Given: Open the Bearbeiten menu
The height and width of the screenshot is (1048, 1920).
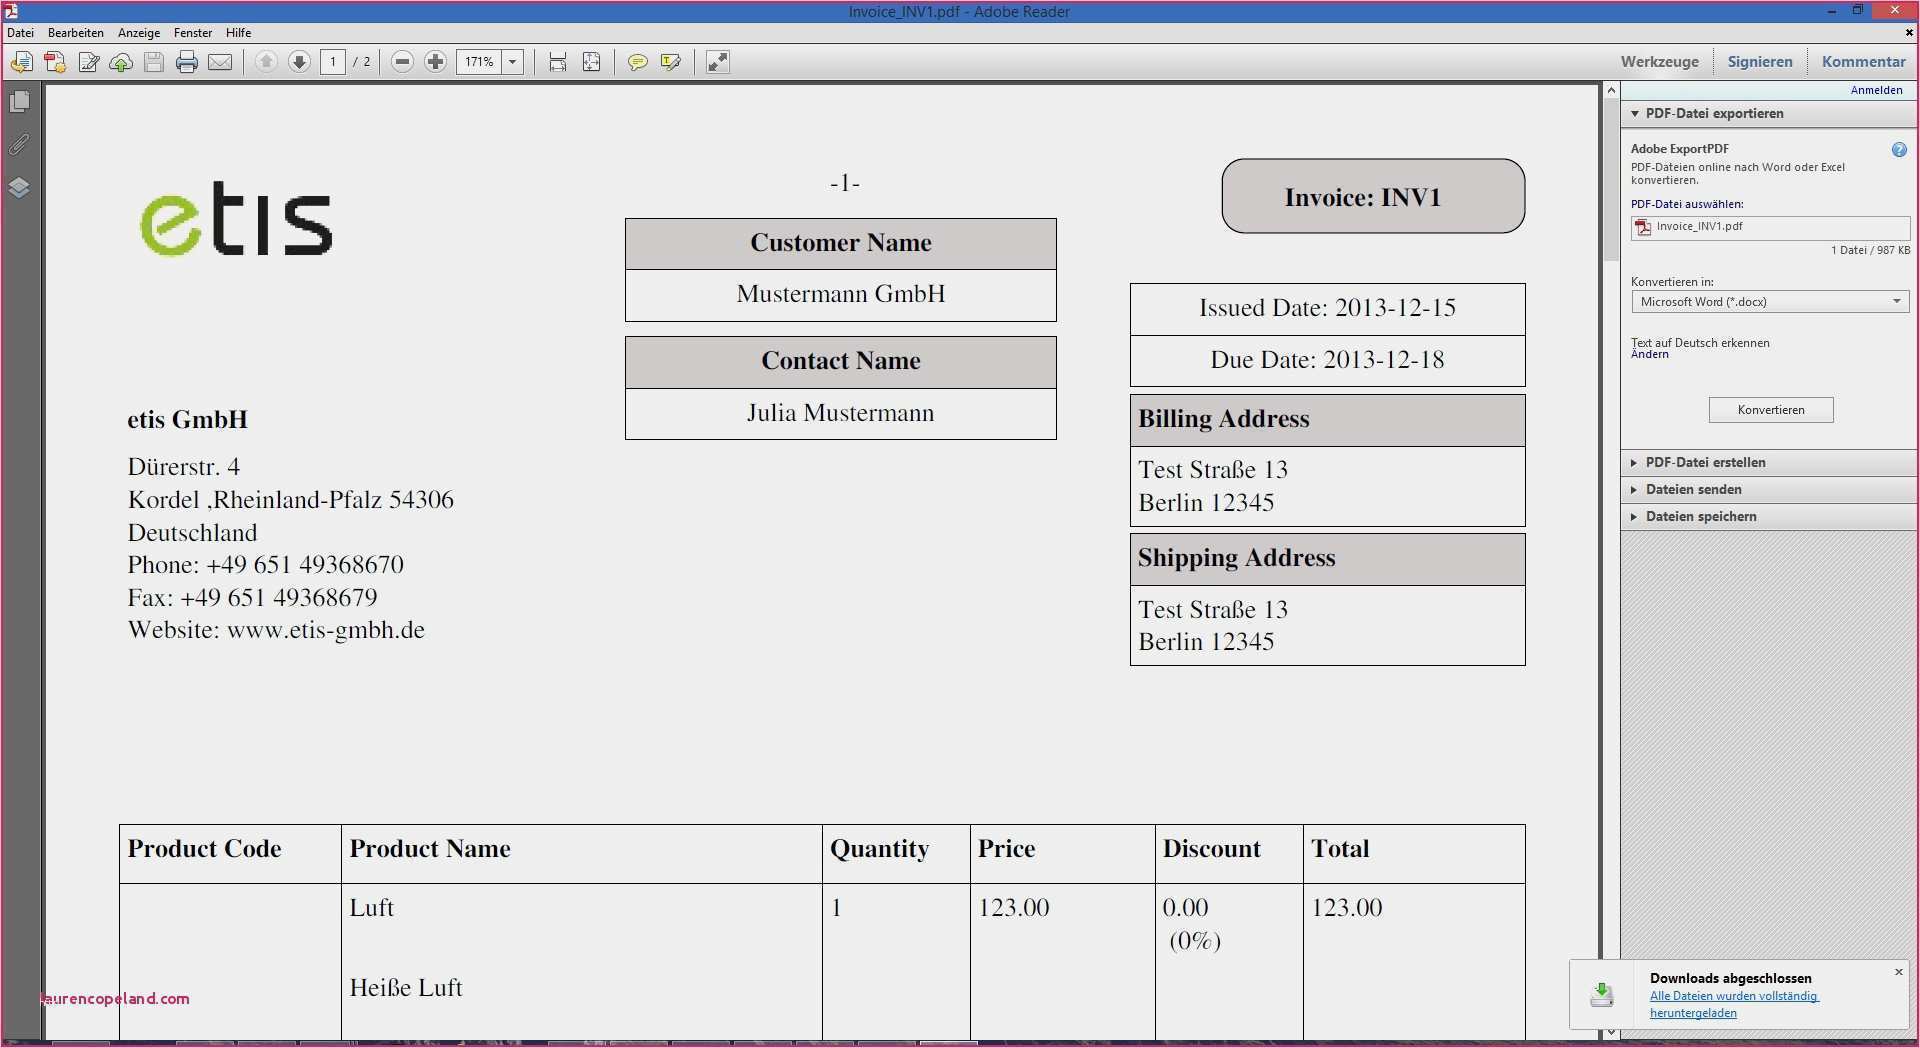Looking at the screenshot, I should tap(76, 33).
